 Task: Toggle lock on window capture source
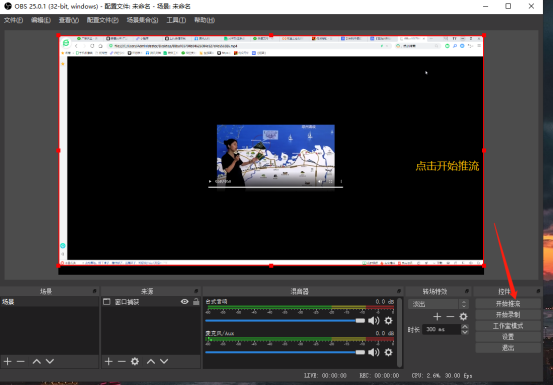(196, 301)
